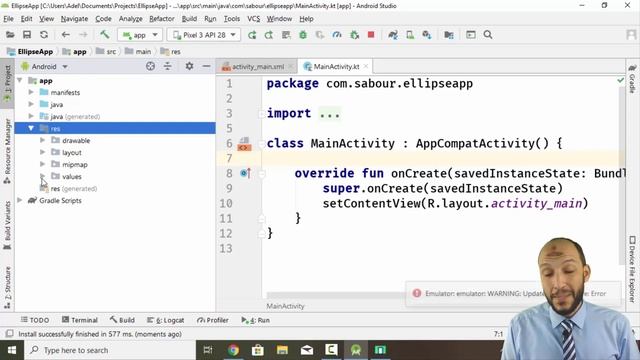Navigate forward with the right arrow icon
The image size is (640, 360).
(83, 35)
